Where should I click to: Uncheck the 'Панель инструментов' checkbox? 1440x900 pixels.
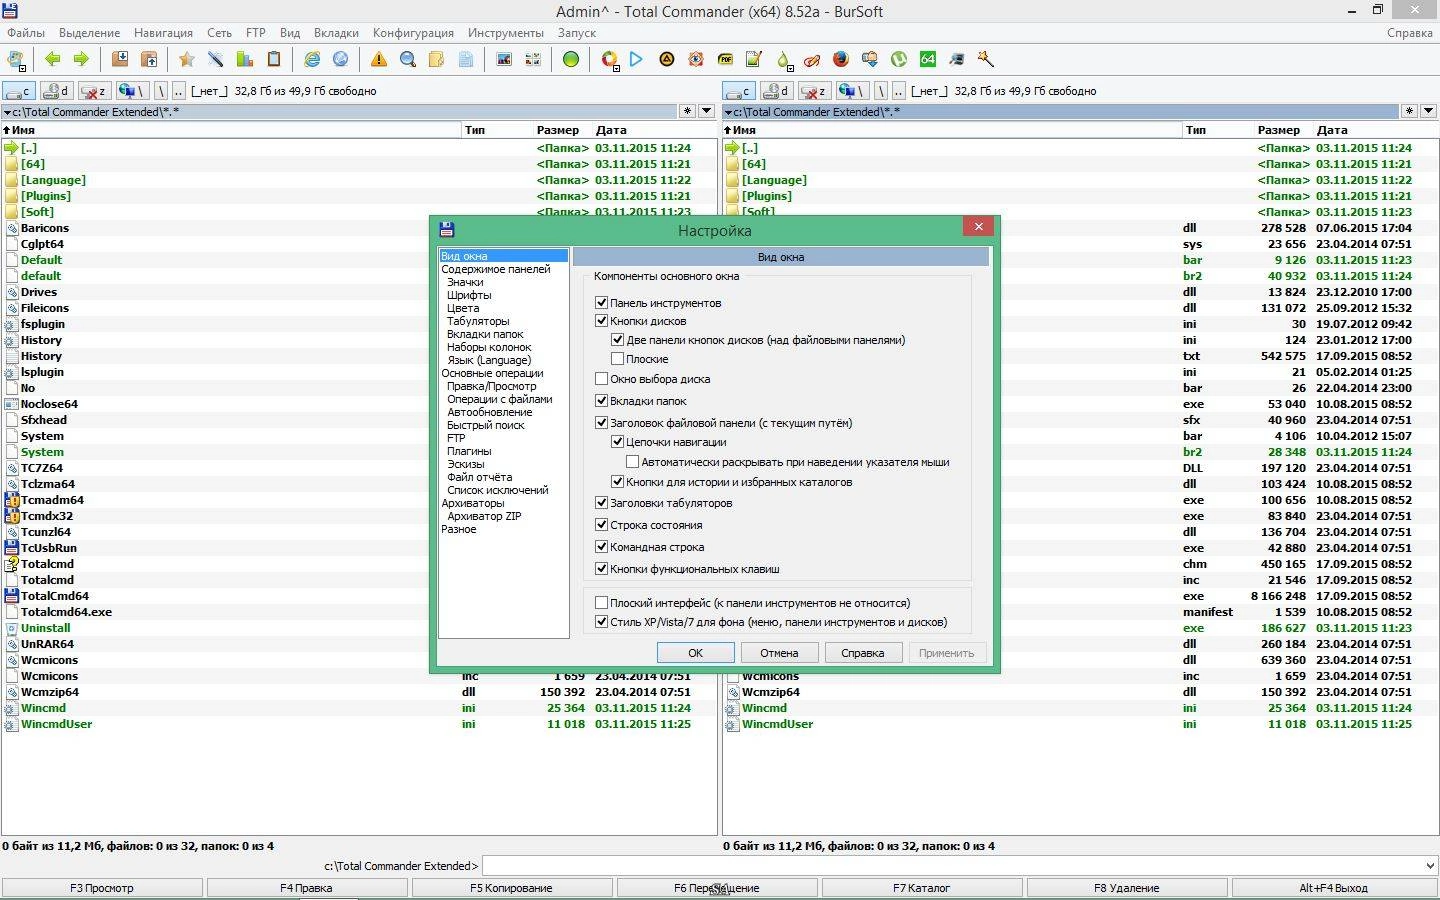click(601, 302)
